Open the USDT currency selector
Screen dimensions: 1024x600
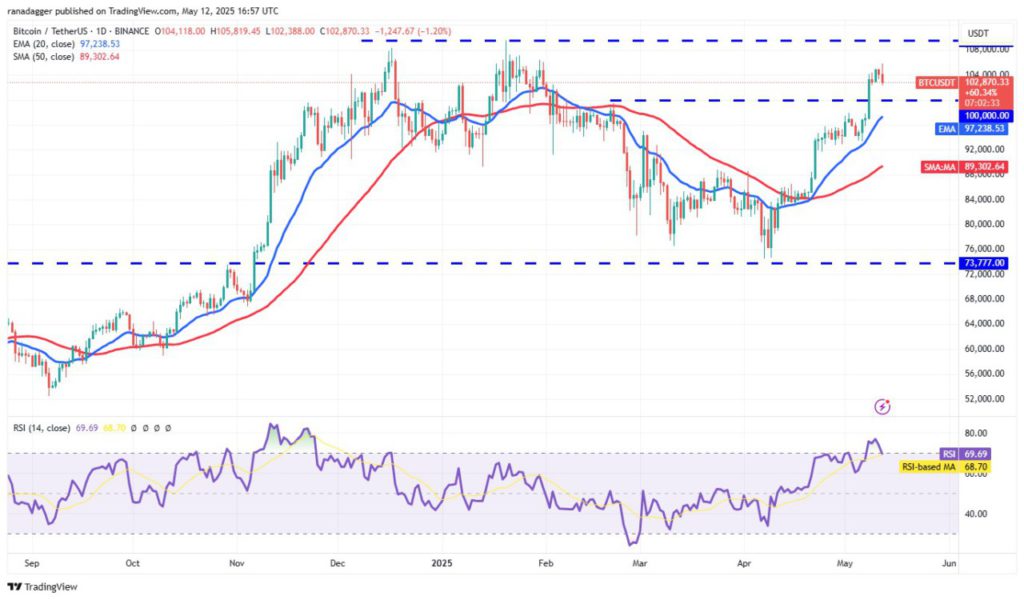978,33
